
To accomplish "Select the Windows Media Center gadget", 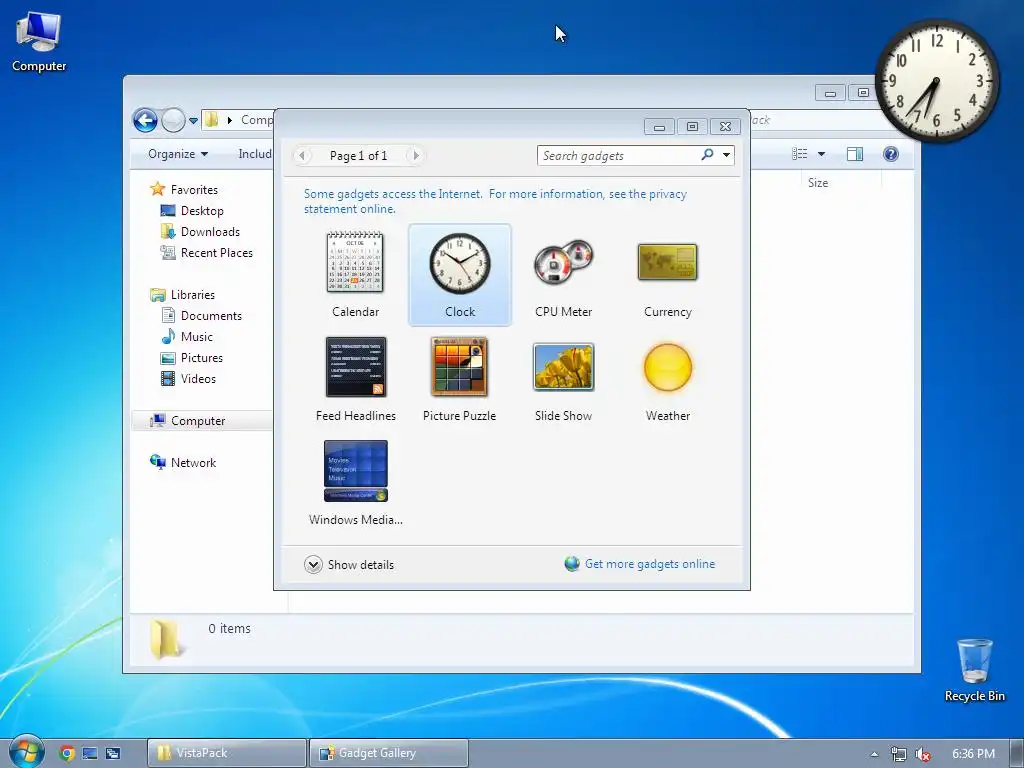I will tap(355, 483).
